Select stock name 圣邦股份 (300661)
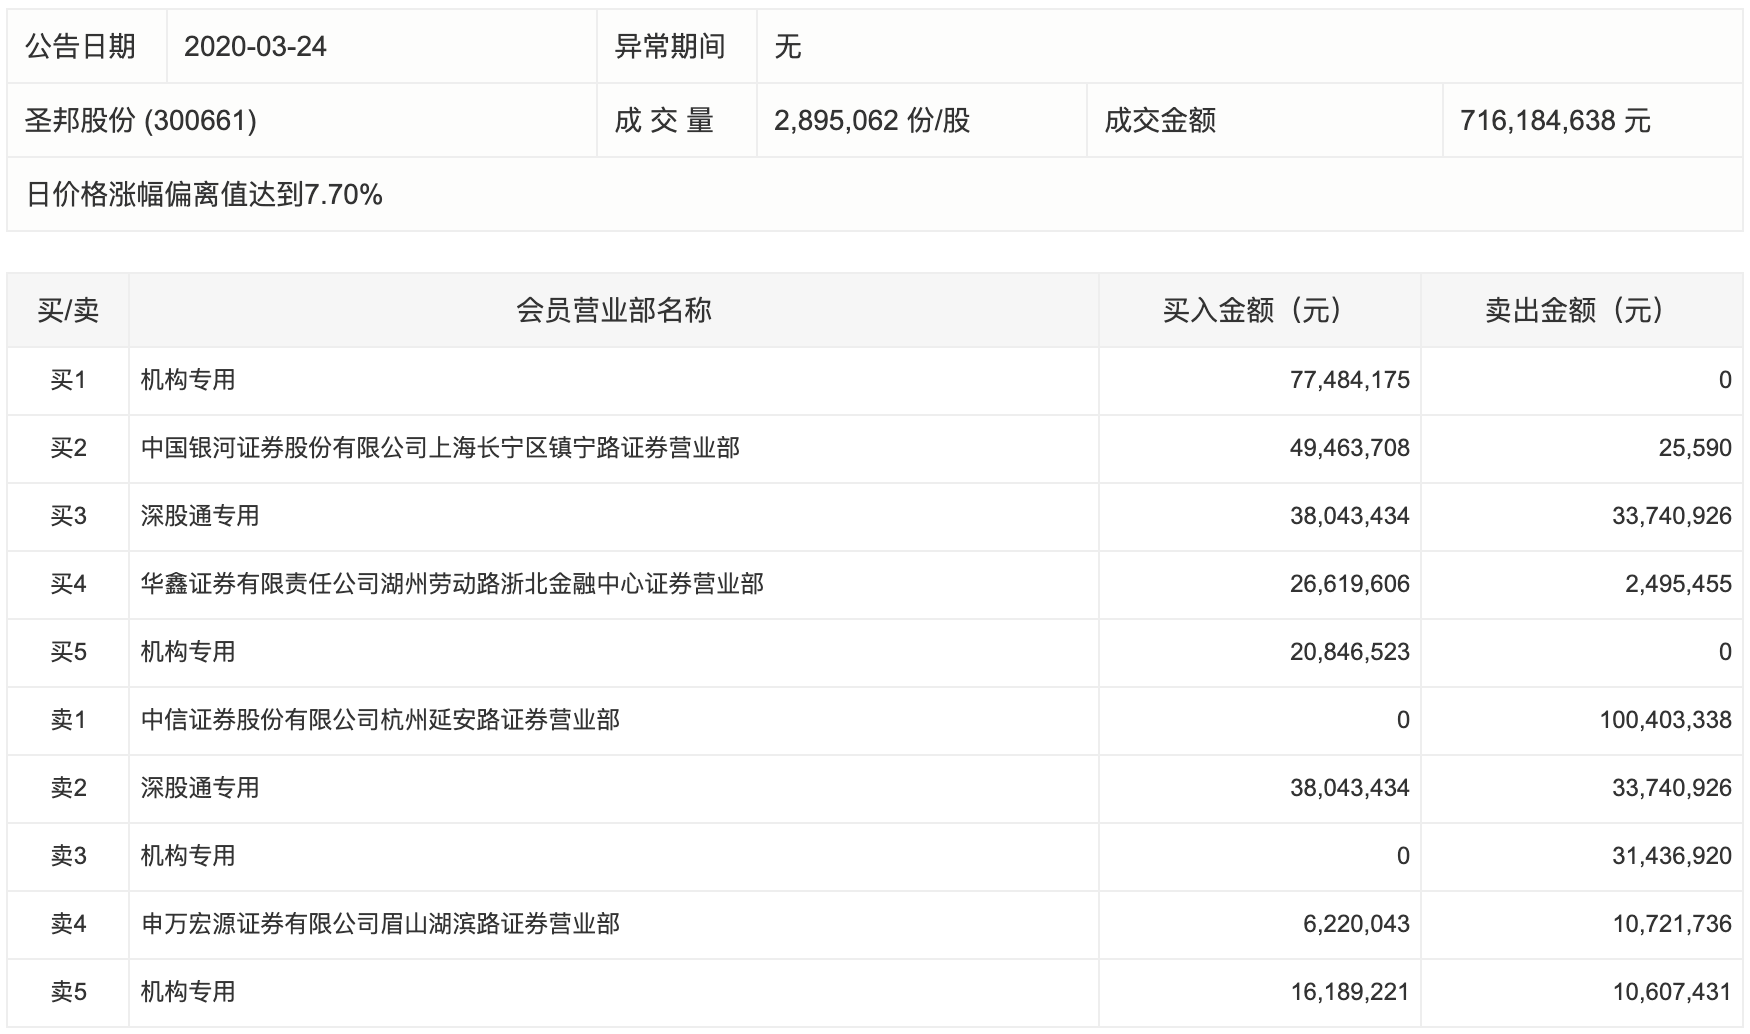Image resolution: width=1750 pixels, height=1034 pixels. (141, 121)
